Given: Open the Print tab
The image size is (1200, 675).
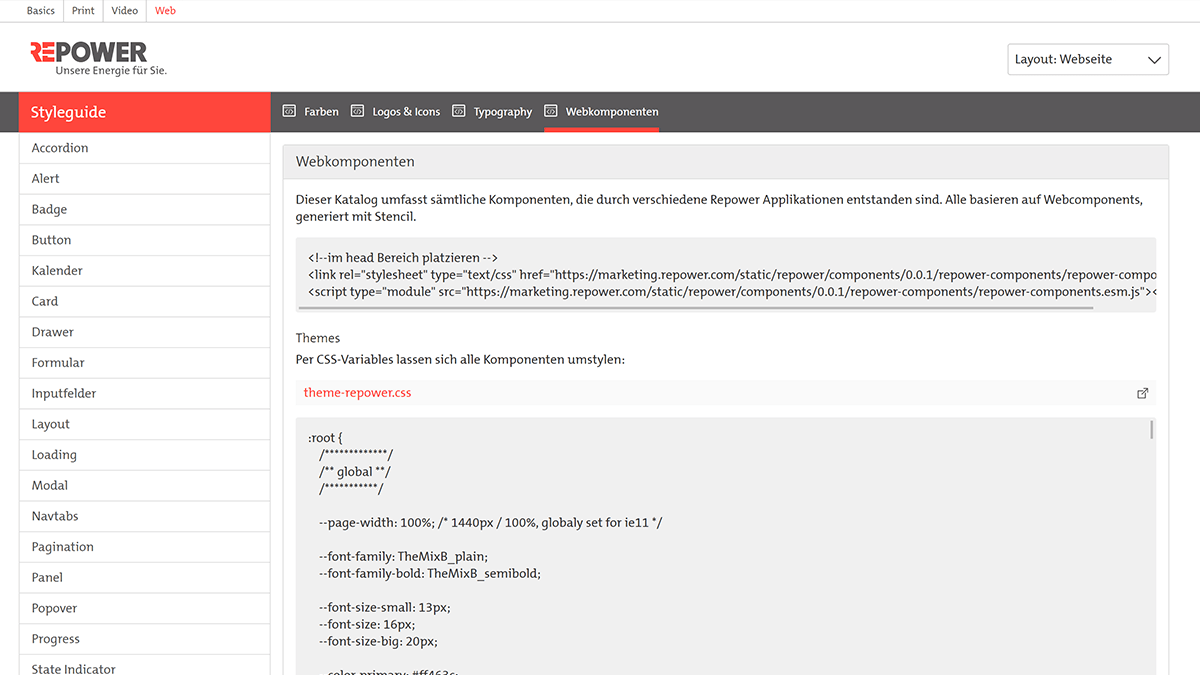Looking at the screenshot, I should tap(82, 11).
